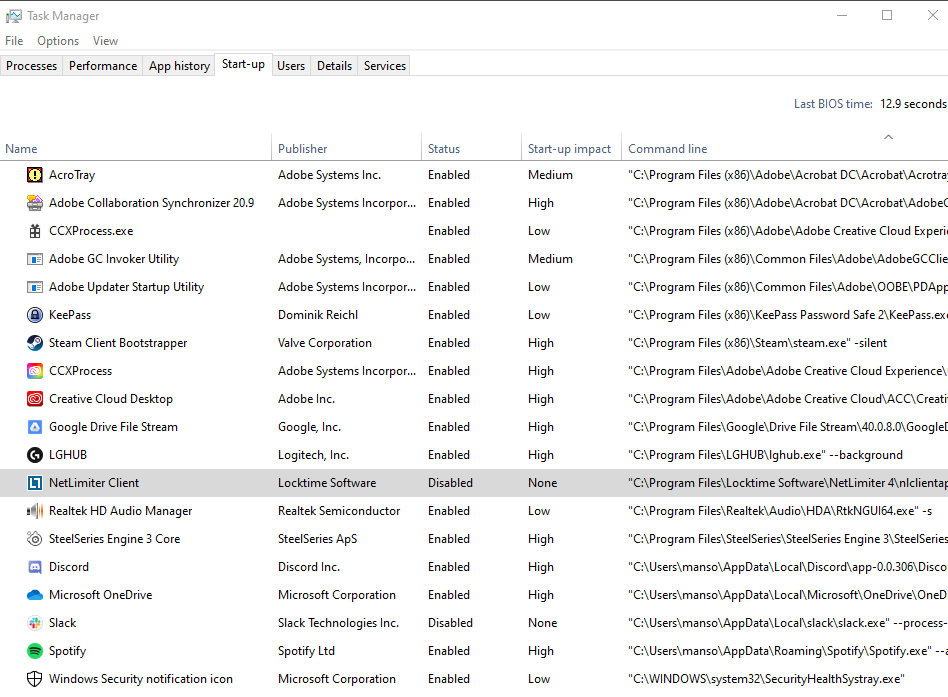Sort by the Start-up impact column header
The image size is (948, 697).
[x=569, y=149]
